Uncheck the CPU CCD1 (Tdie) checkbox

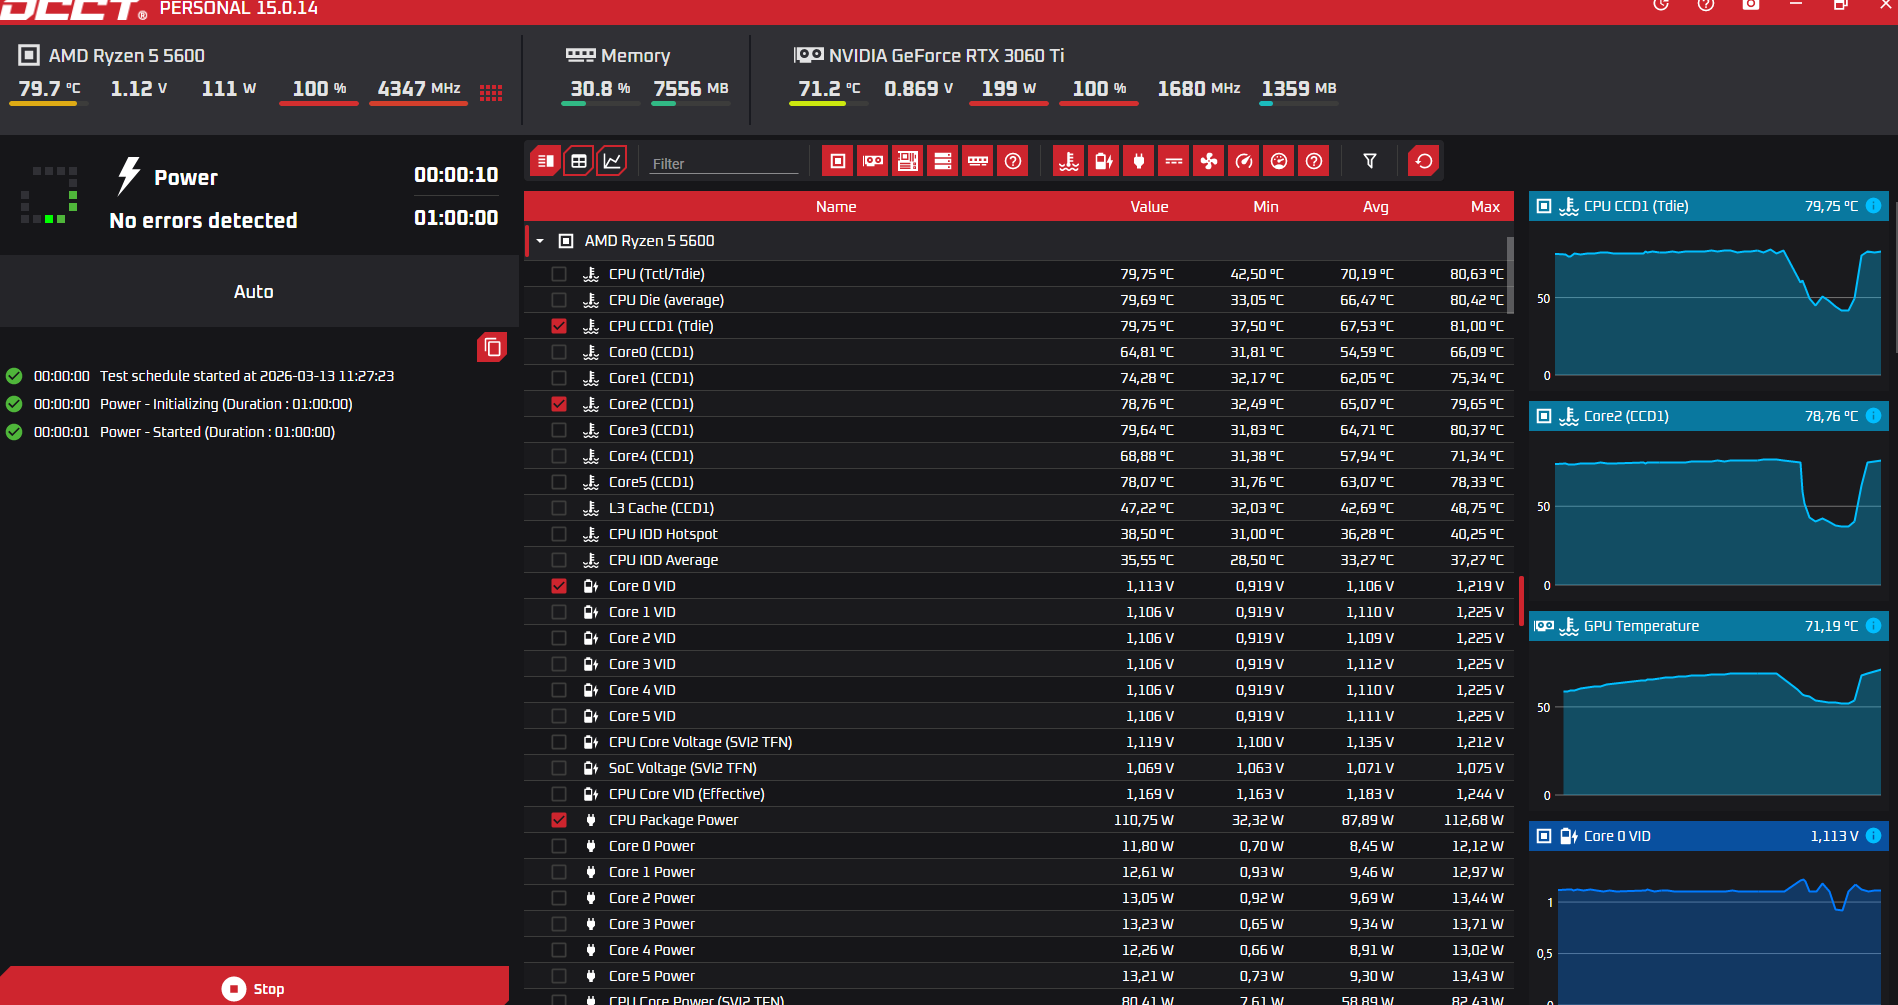click(559, 326)
